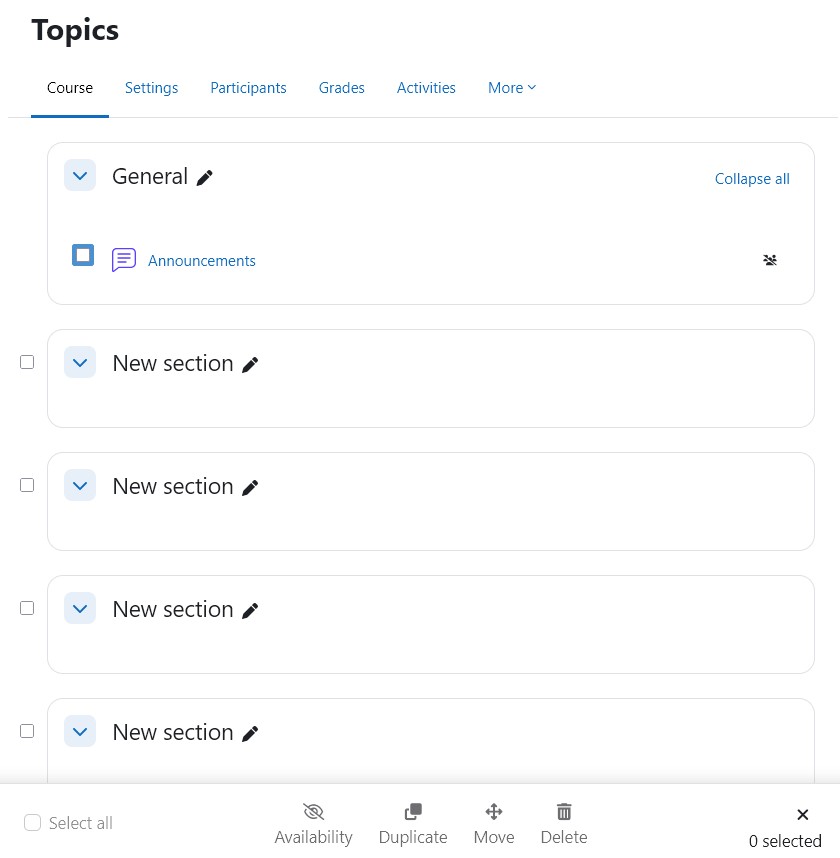Screen dimensions: 840x858
Task: Click the Collapse all link
Action: pos(752,179)
